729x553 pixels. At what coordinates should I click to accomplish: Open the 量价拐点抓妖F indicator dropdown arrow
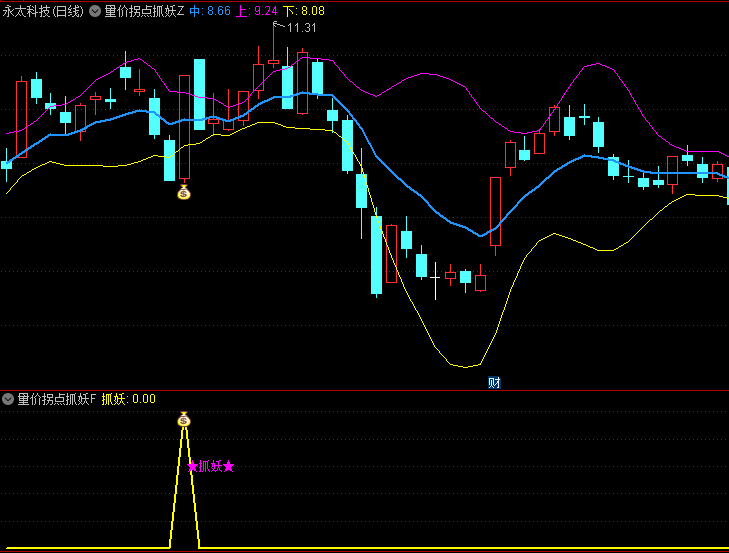[8, 399]
